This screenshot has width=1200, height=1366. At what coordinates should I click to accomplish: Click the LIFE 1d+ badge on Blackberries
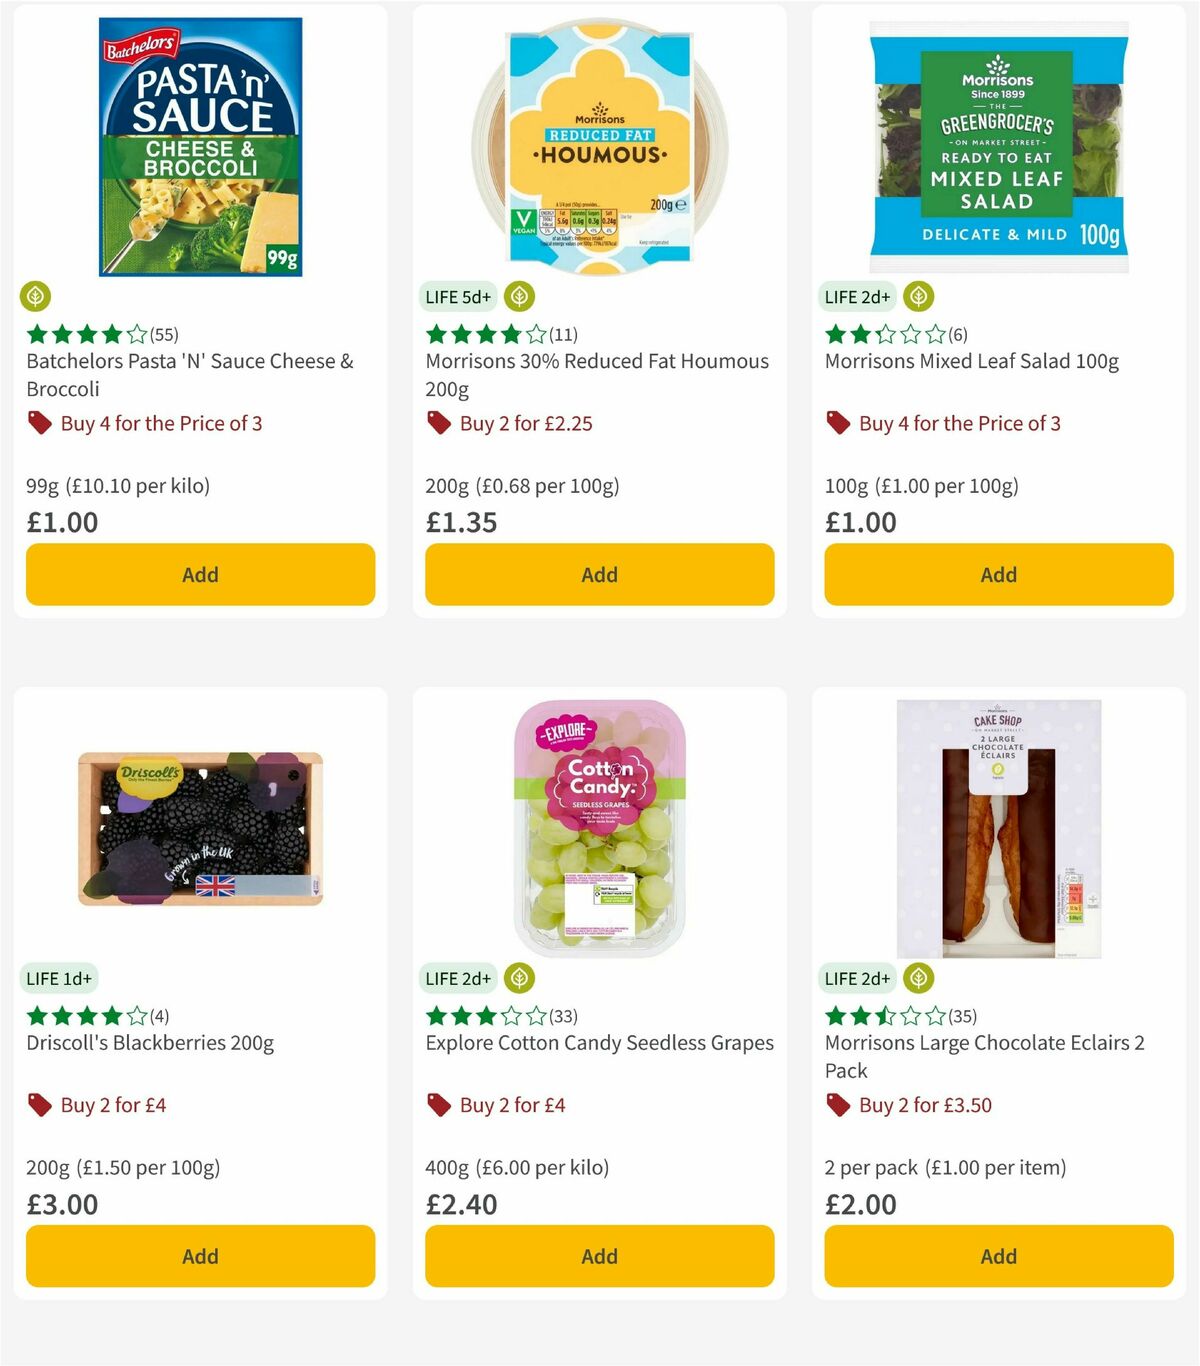point(60,979)
